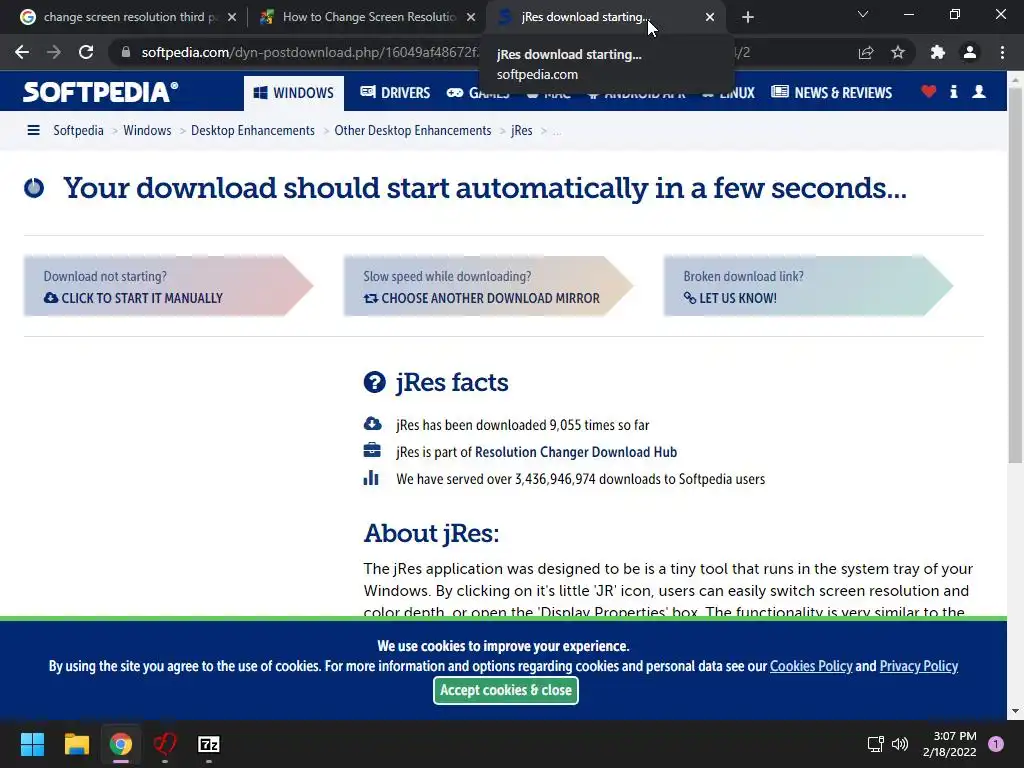1024x768 pixels.
Task: Click the 'About jRes:' heading
Action: 431,534
